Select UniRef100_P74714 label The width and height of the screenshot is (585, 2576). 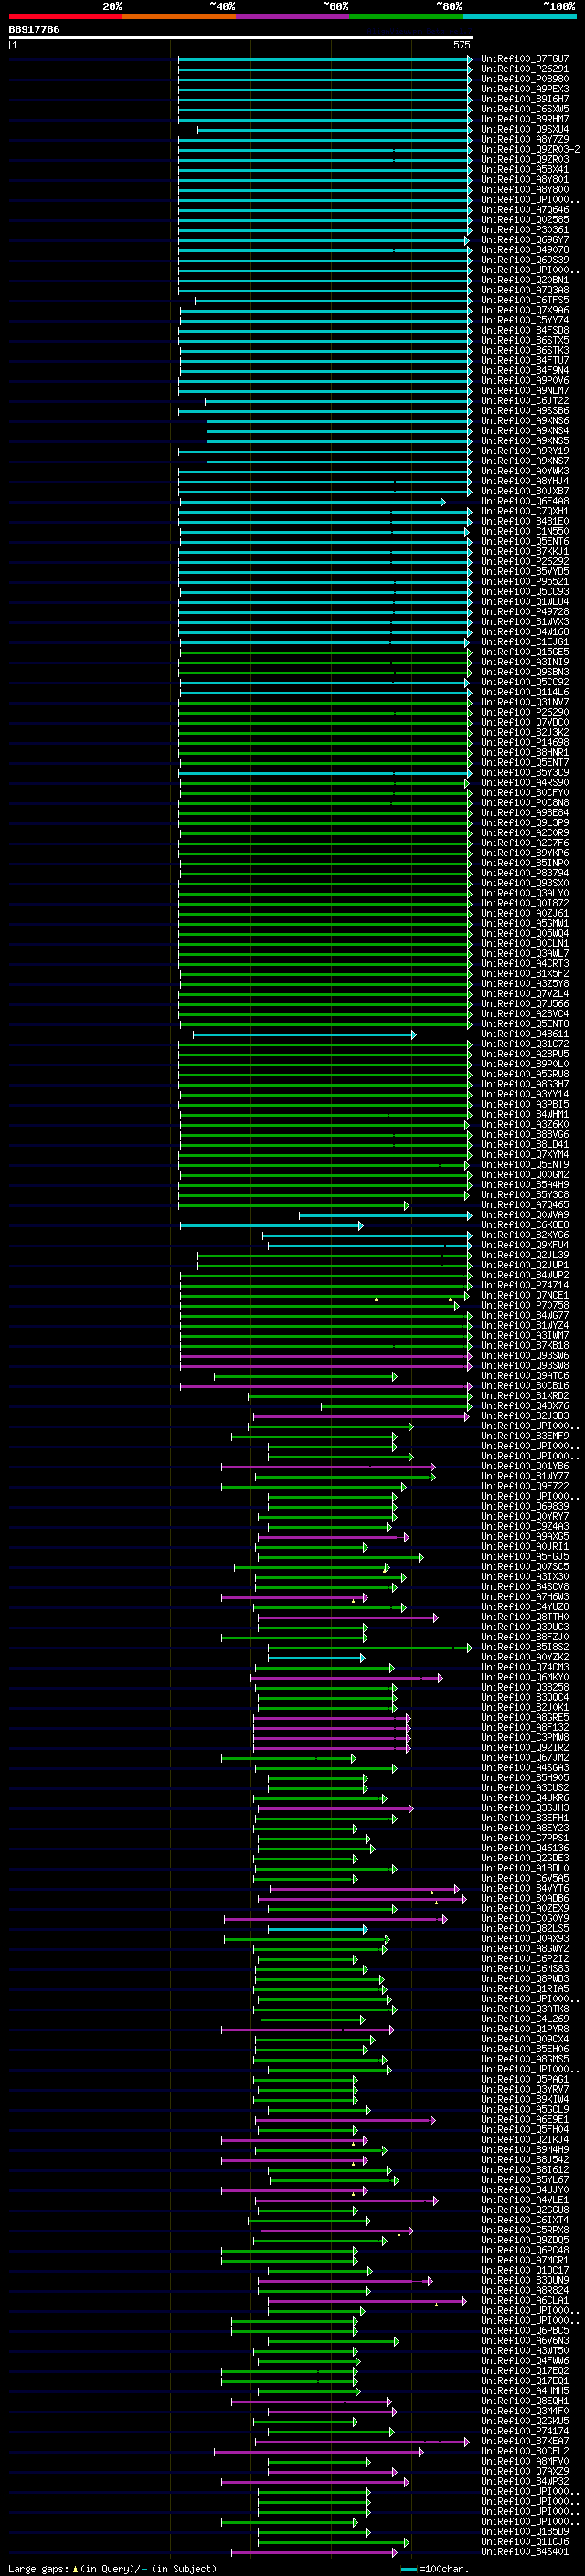coord(524,1285)
